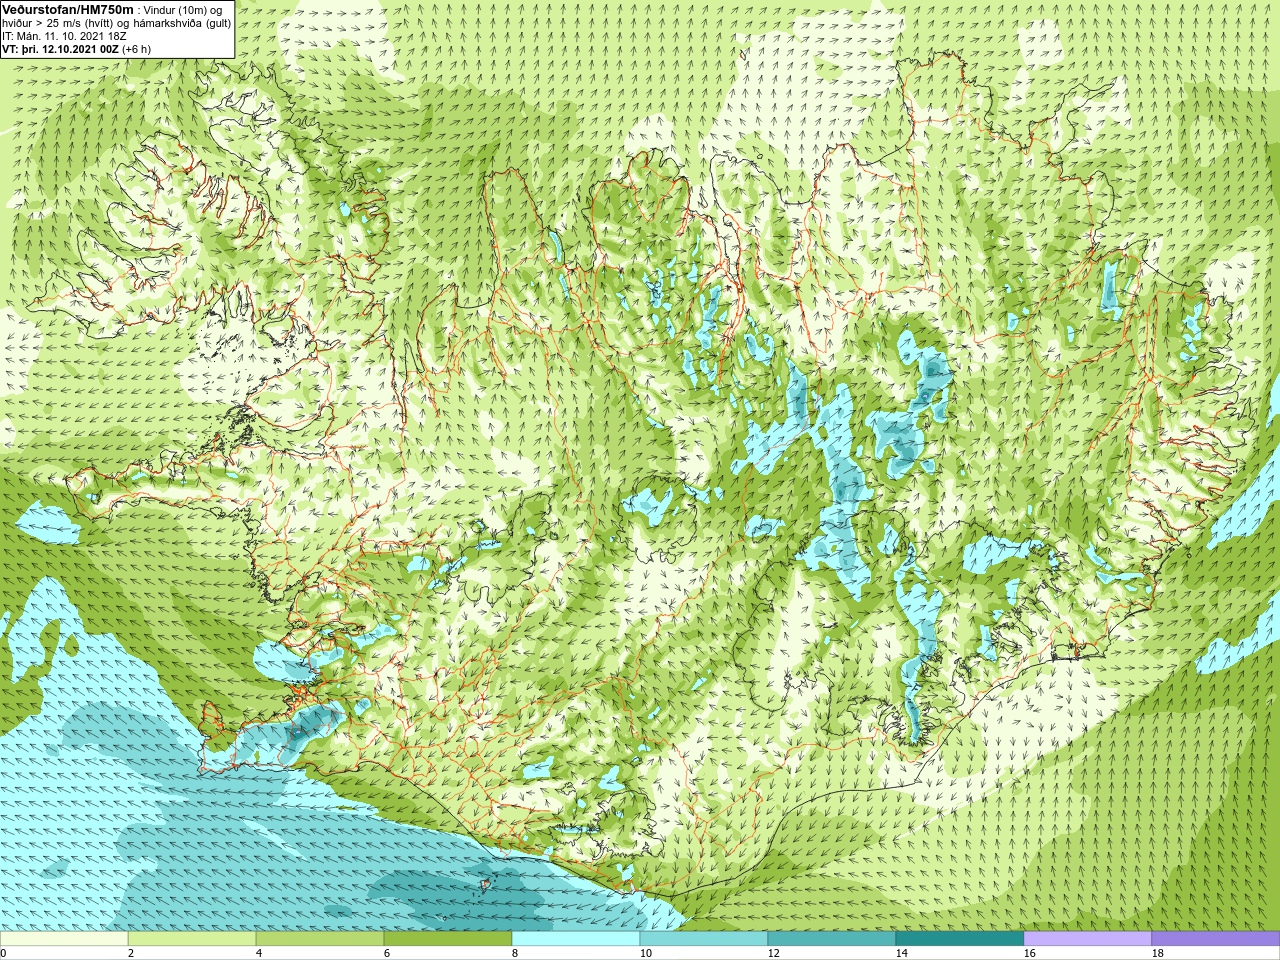This screenshot has height=960, width=1280.
Task: Click the 'VT: þri. 12.10.2021 00Z (+6 h)' line
Action: click(77, 49)
